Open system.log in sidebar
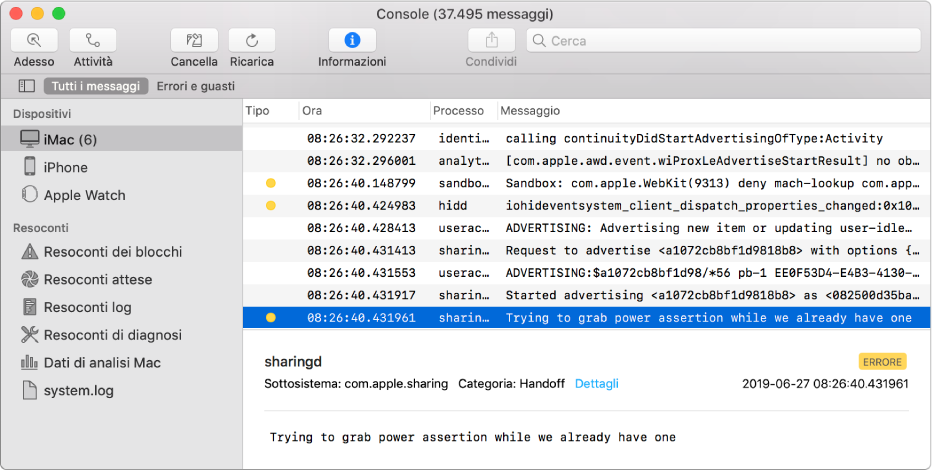The height and width of the screenshot is (471, 934). [x=122, y=391]
